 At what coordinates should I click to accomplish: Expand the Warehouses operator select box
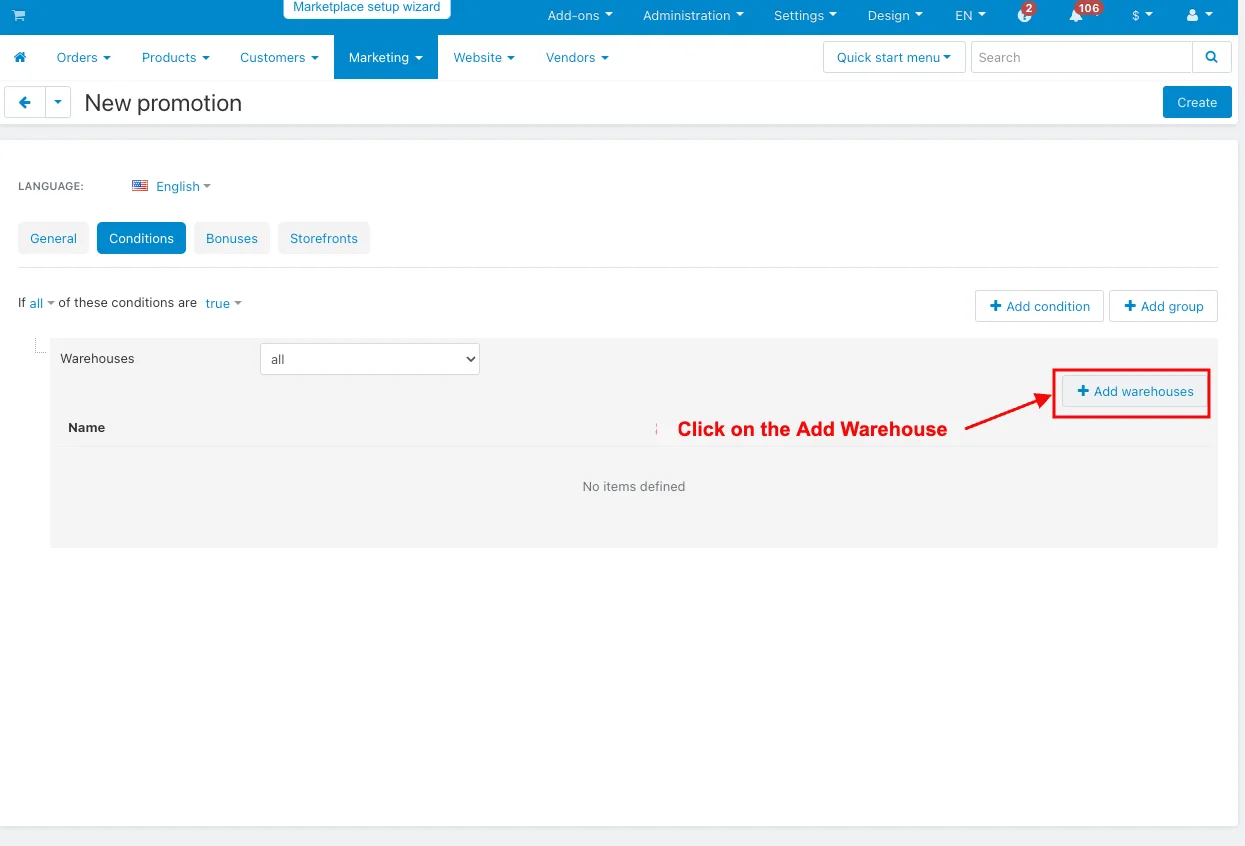[369, 359]
